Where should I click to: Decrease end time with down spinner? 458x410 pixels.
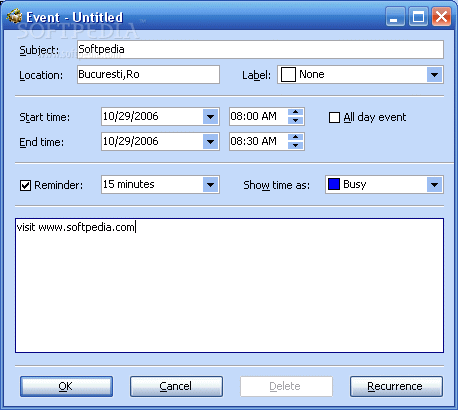pyautogui.click(x=295, y=146)
